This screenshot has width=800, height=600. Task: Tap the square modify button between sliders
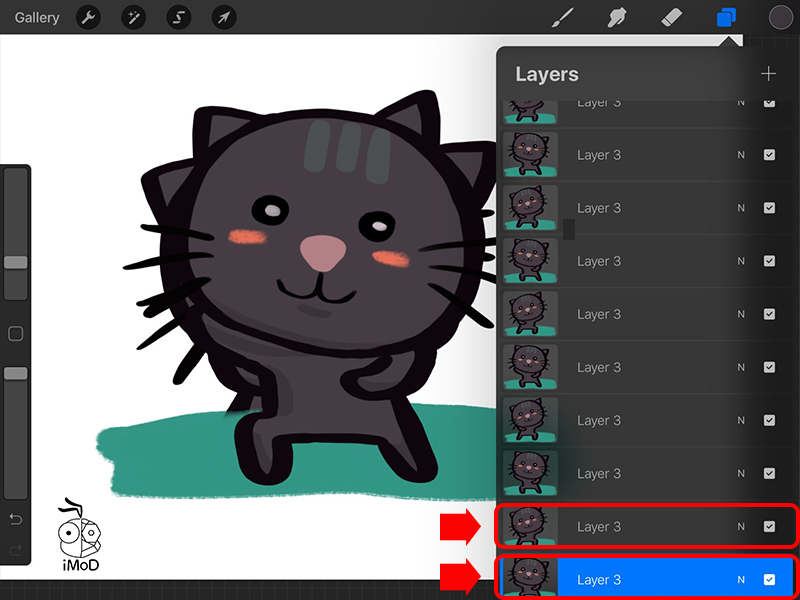[x=16, y=334]
